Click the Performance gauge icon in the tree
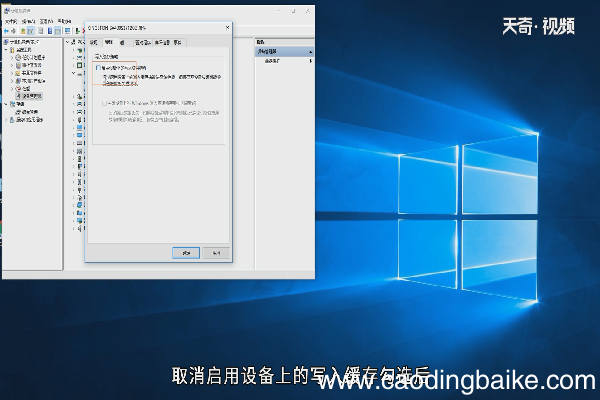This screenshot has height=400, width=600. (18, 88)
